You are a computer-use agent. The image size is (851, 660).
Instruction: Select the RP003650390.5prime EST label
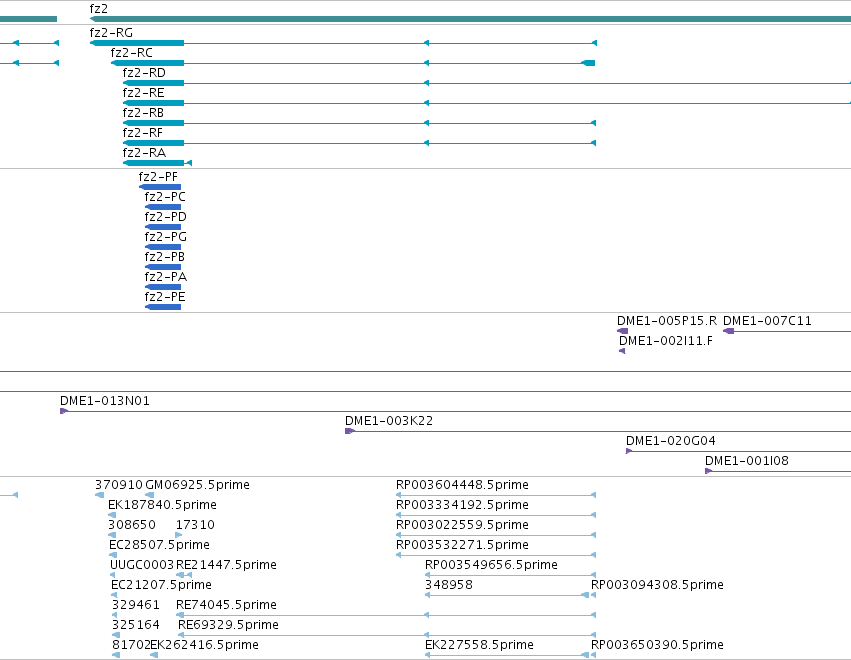(657, 645)
